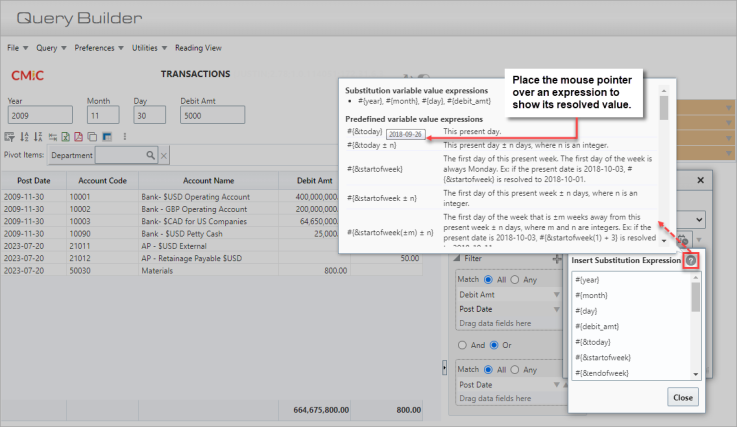Select the Or radio button

[x=494, y=345]
